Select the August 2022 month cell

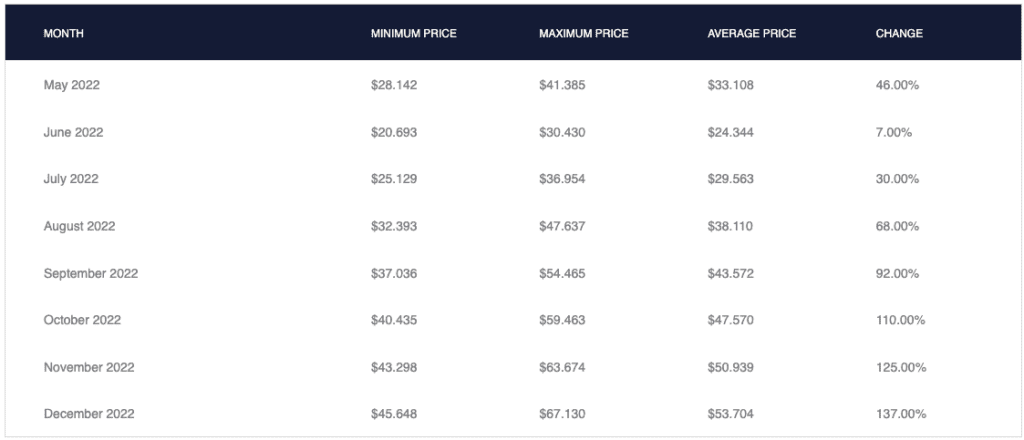(x=79, y=226)
